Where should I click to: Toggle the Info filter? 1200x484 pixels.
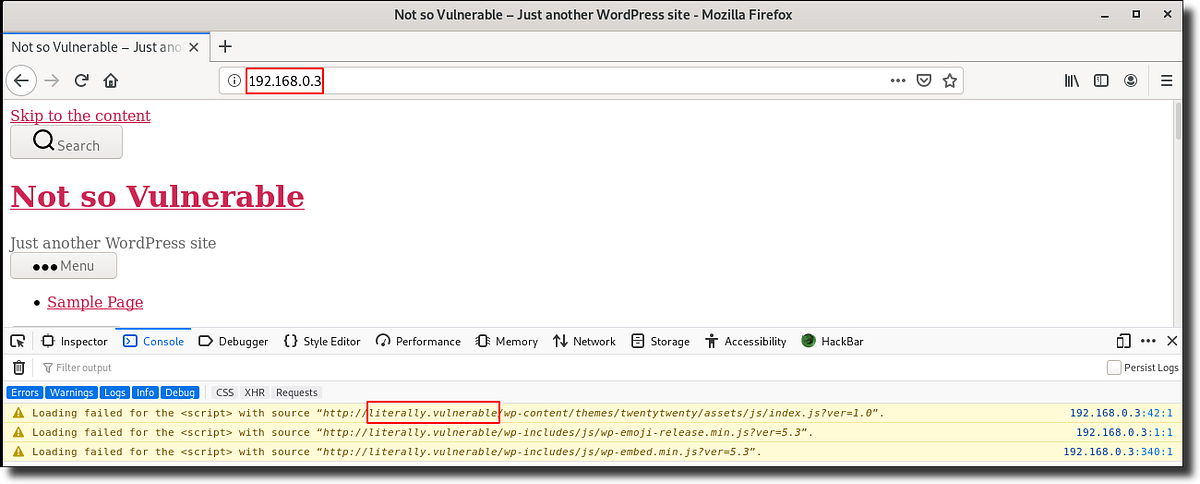146,393
